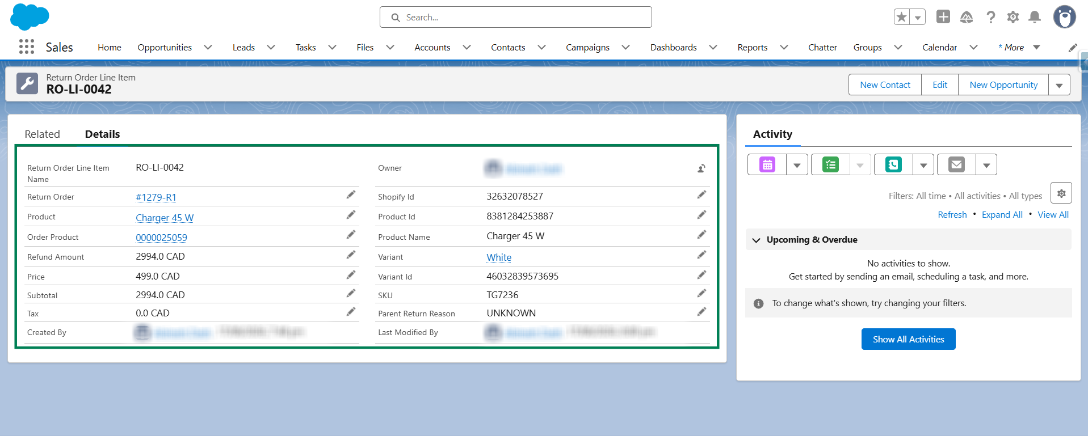1088x436 pixels.
Task: Click the Expand All link
Action: coord(1001,215)
